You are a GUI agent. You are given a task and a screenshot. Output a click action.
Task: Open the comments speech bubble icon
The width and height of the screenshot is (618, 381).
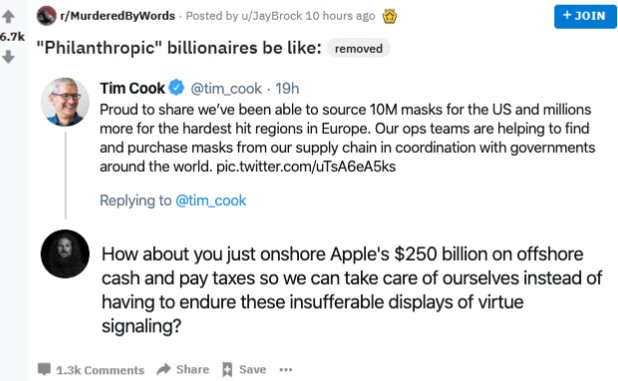pos(44,369)
